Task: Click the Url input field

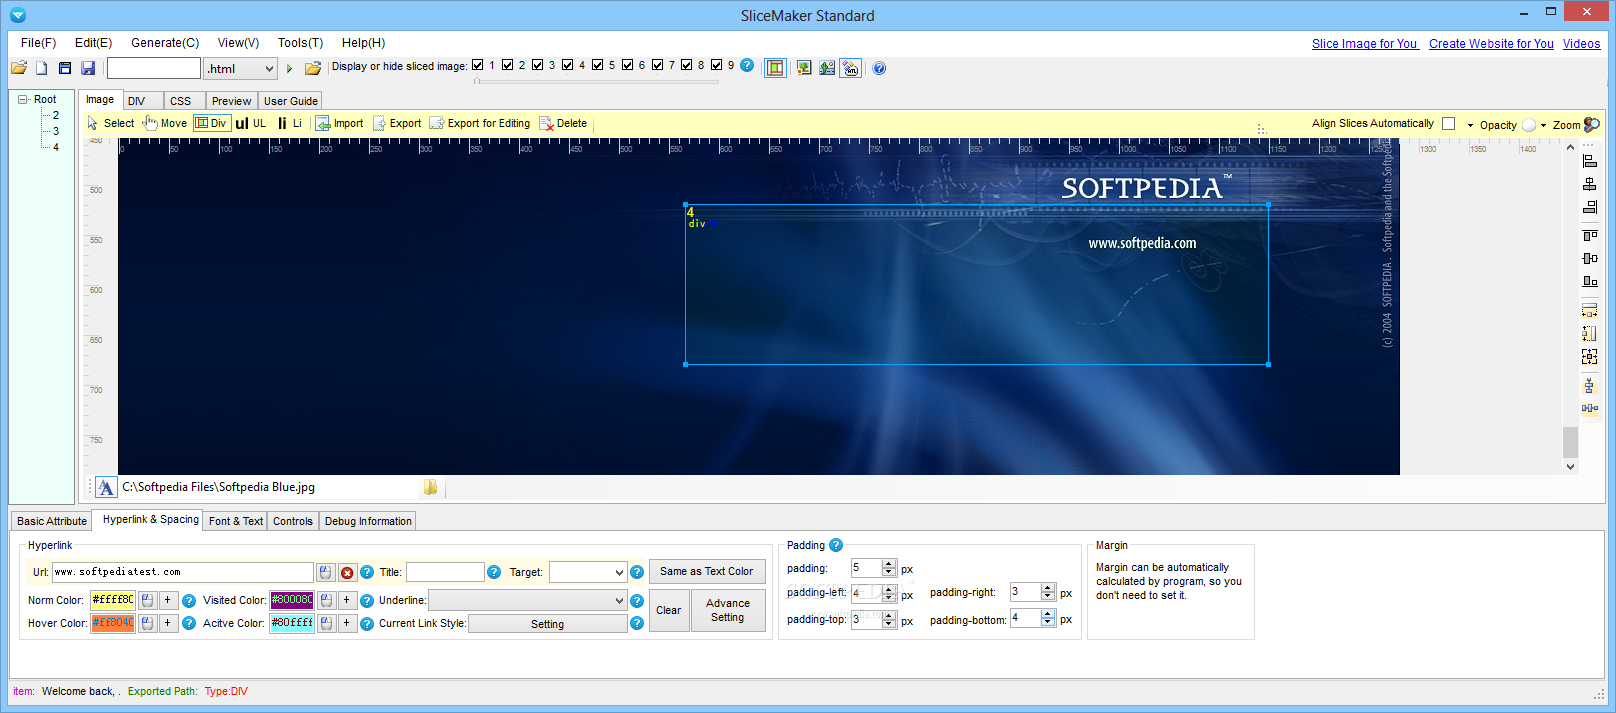Action: click(183, 572)
